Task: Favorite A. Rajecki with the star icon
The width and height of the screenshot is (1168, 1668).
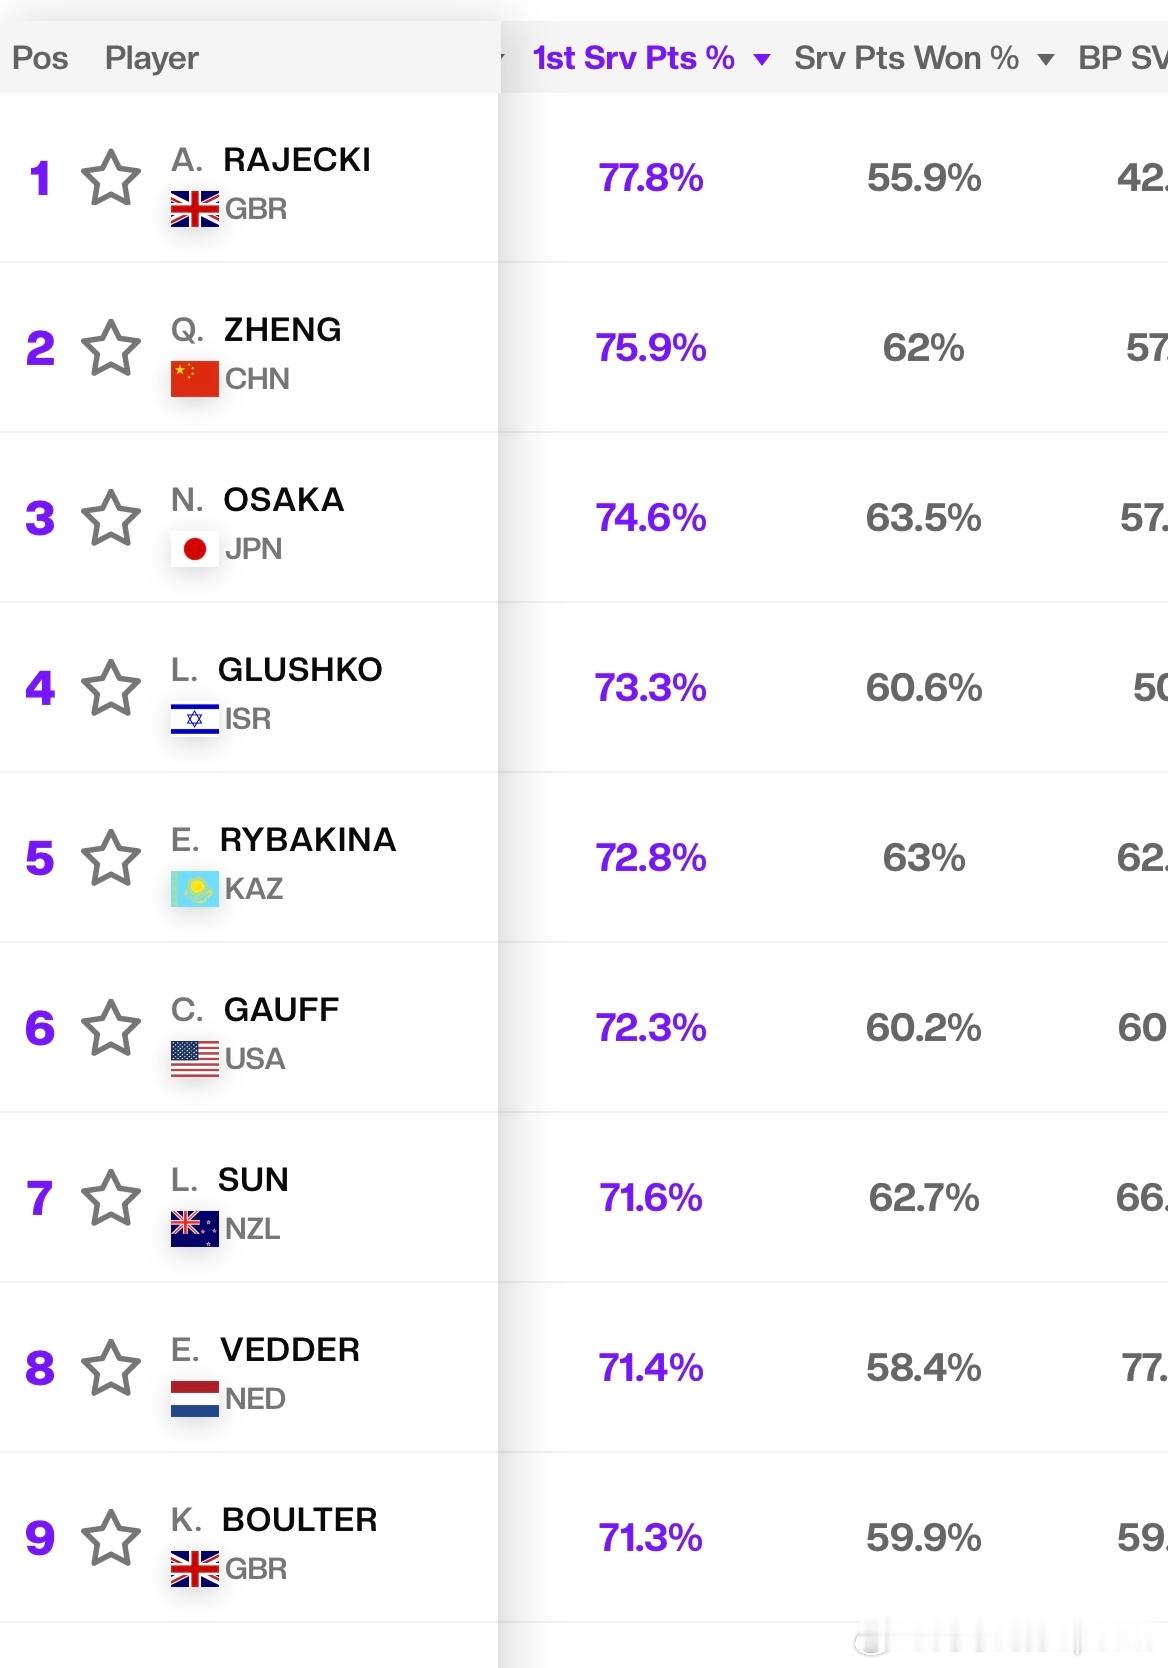Action: (111, 178)
